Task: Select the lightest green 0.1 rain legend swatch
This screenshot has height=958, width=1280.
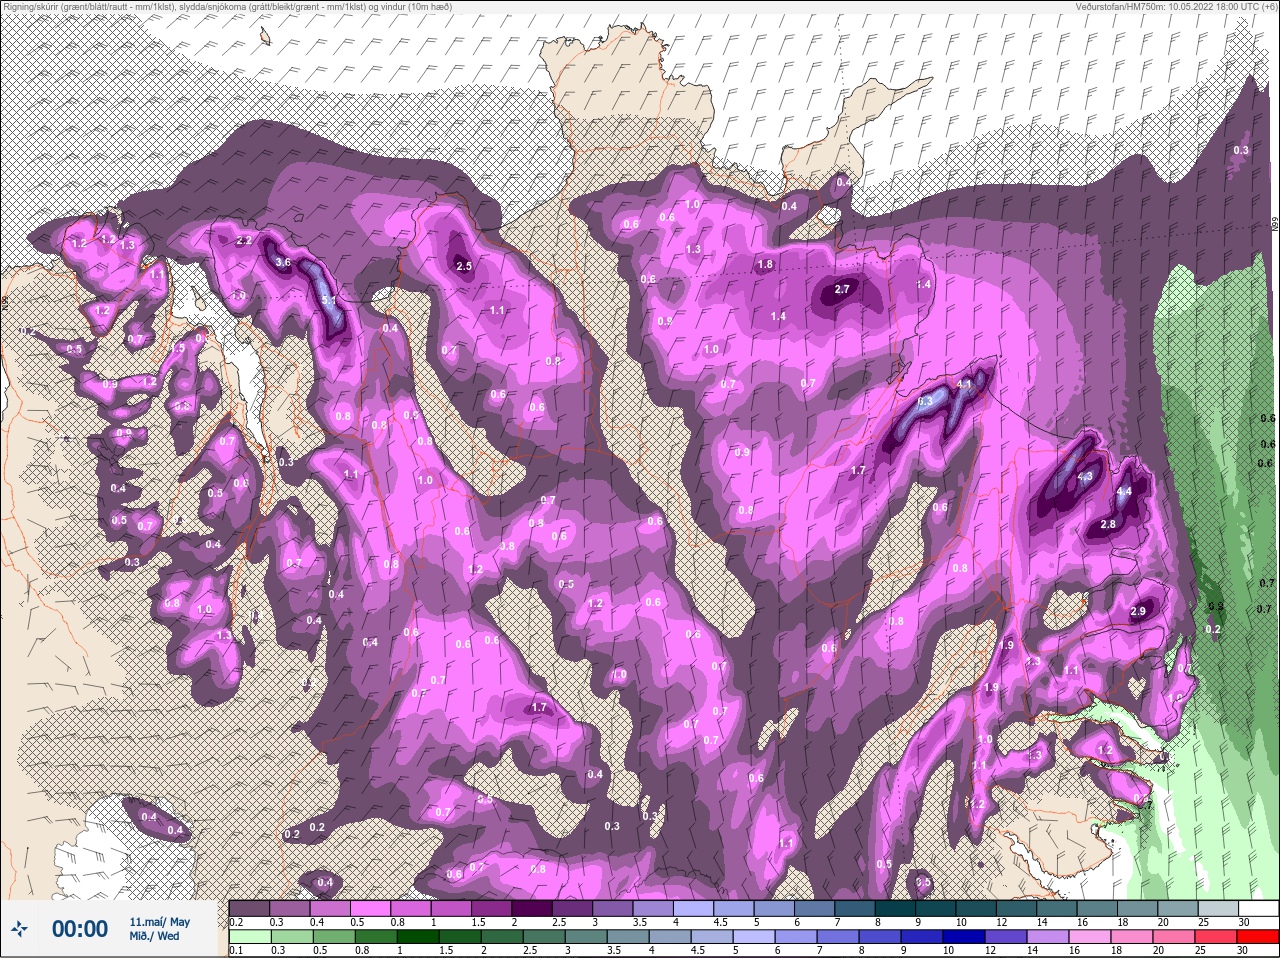Action: coord(250,936)
